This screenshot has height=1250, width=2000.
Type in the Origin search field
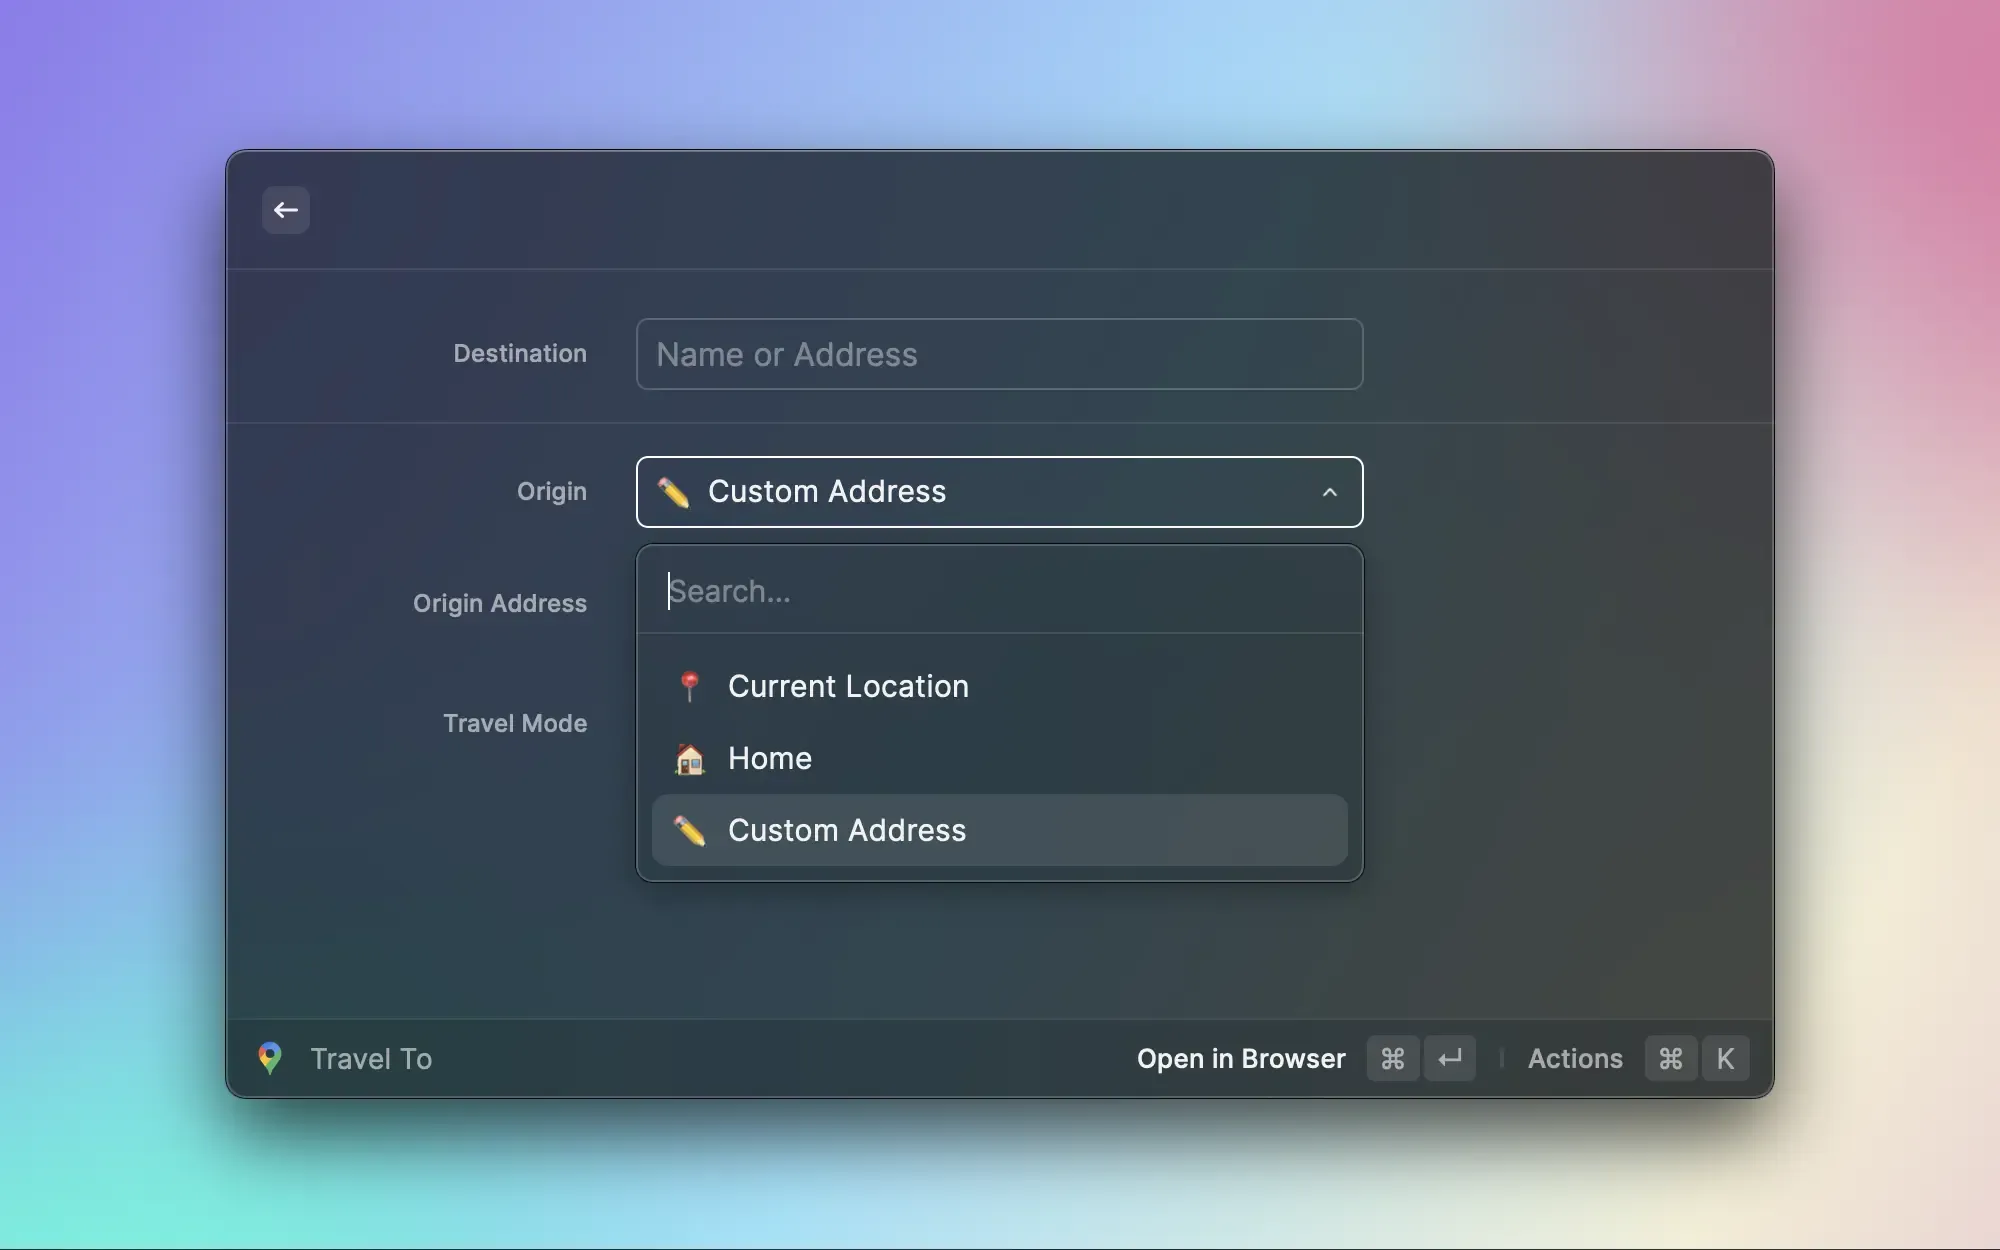pos(999,588)
